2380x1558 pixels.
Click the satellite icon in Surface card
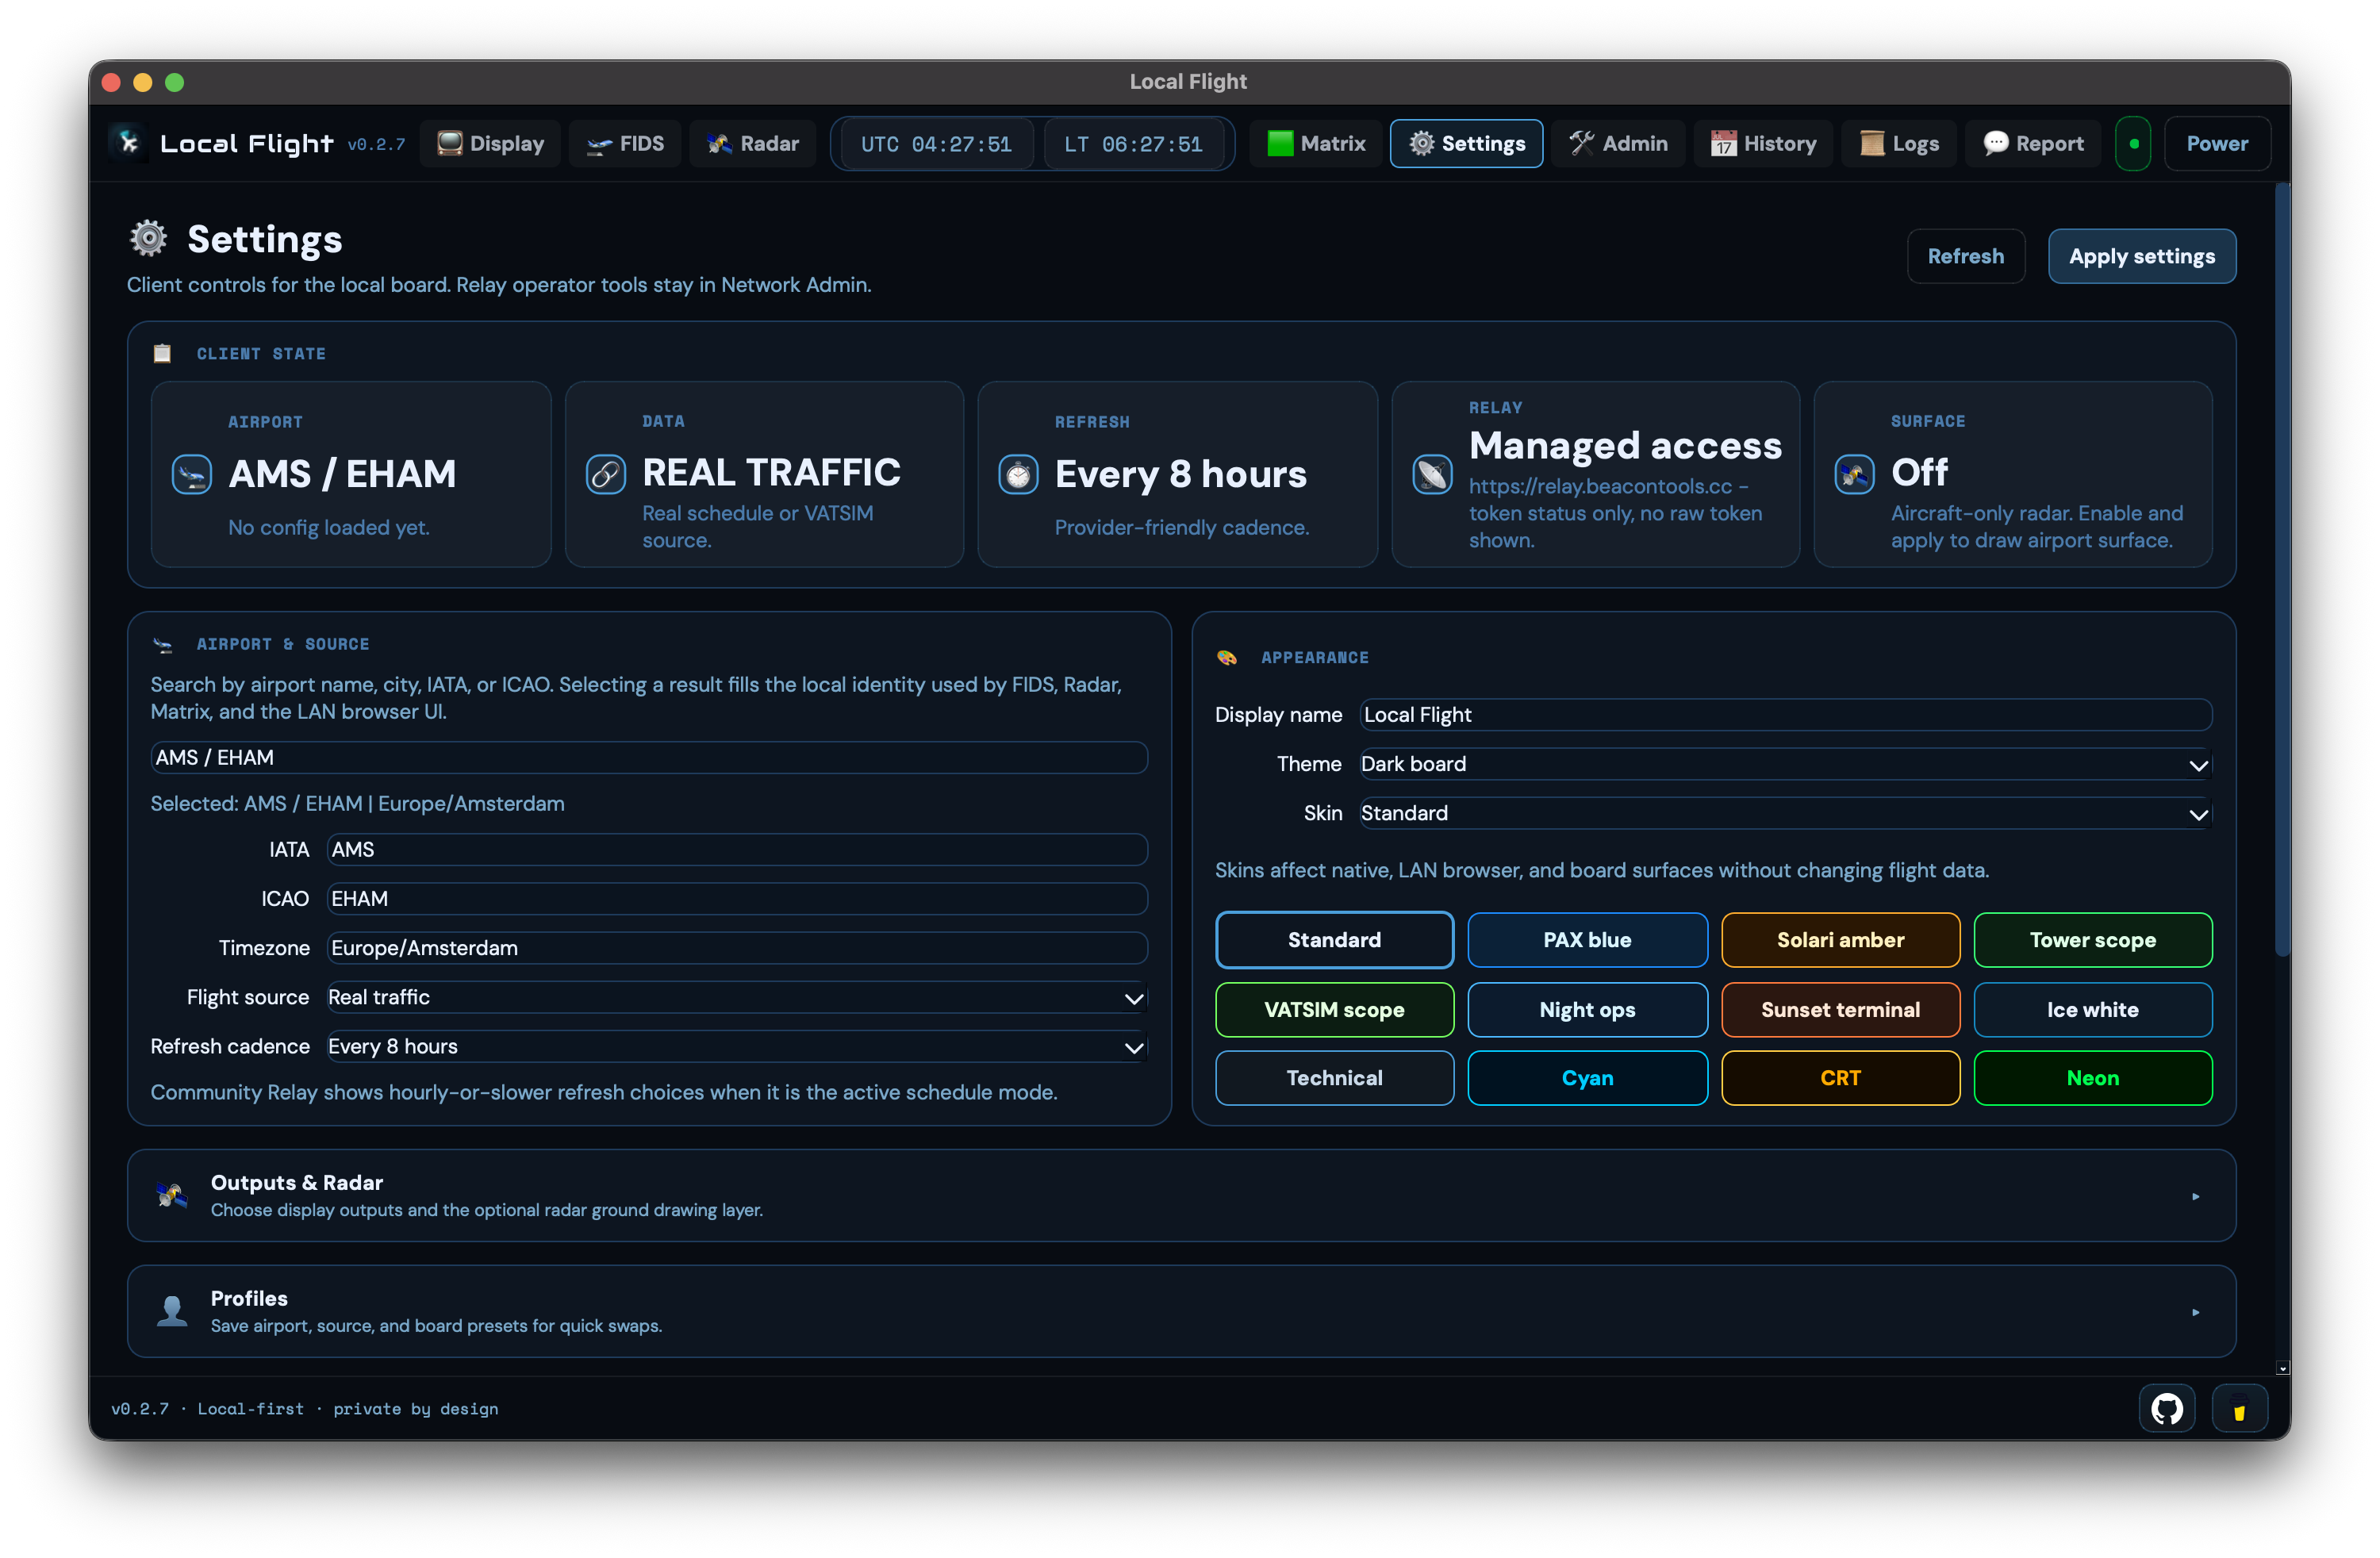click(1854, 474)
